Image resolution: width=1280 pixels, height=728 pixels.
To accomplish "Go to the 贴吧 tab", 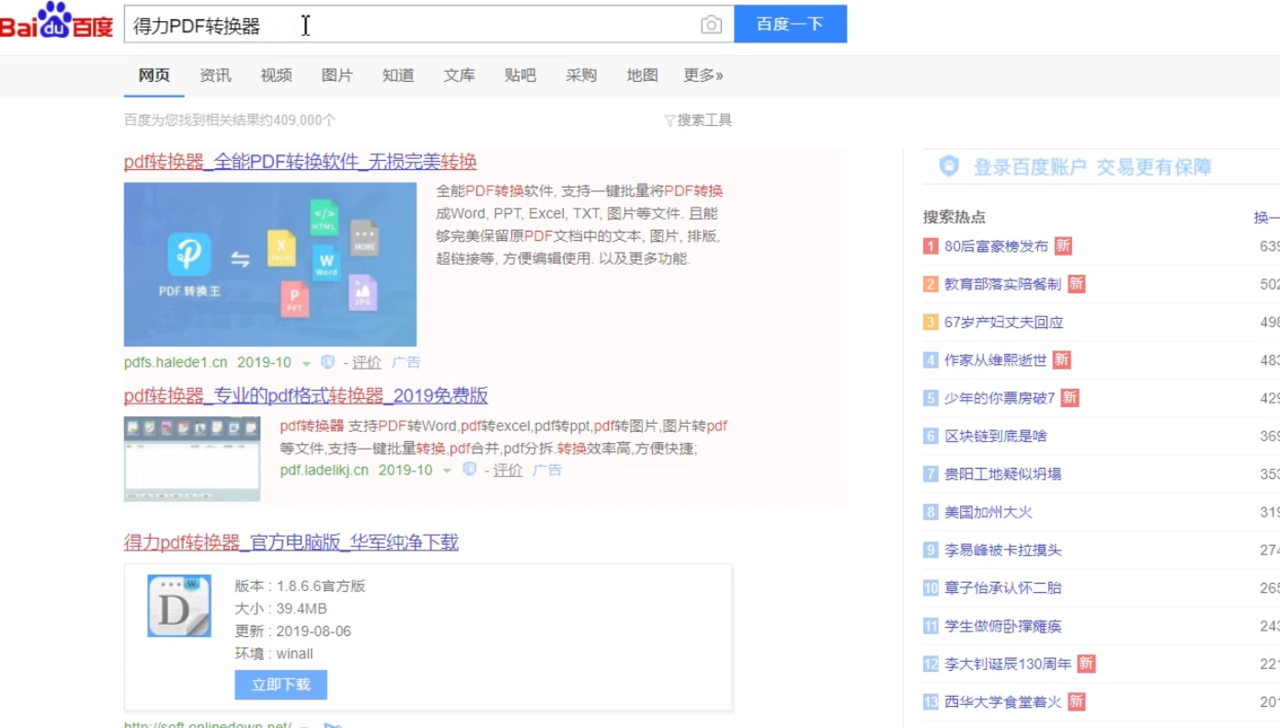I will pyautogui.click(x=520, y=75).
